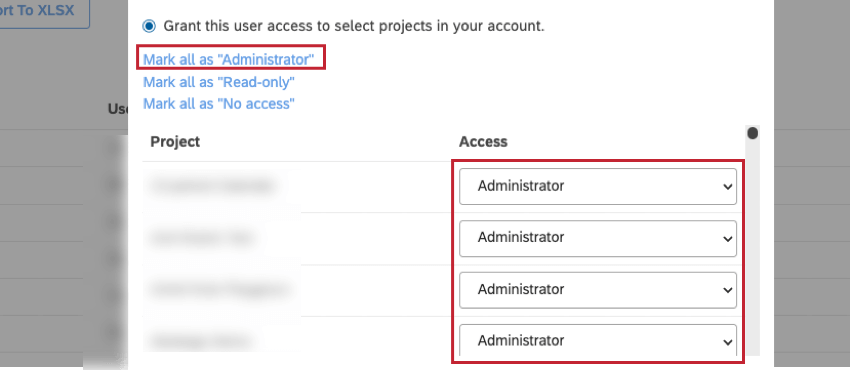Click Mark all as "Read-only"

[x=219, y=82]
